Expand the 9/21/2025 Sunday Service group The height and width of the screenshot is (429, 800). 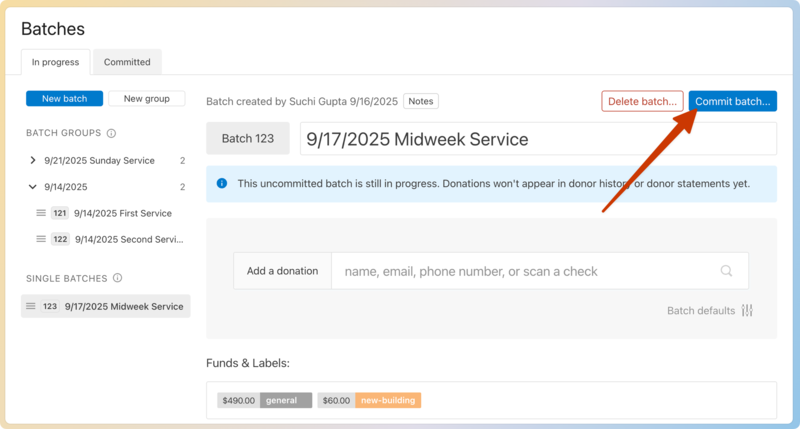pos(33,160)
